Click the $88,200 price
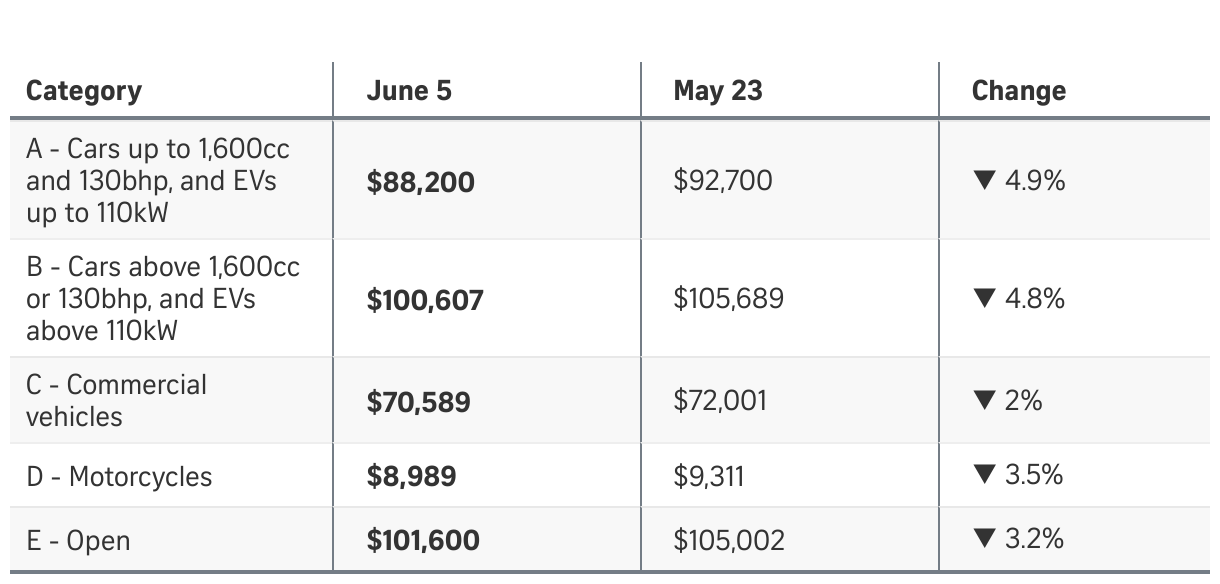The width and height of the screenshot is (1220, 584). pyautogui.click(x=420, y=182)
